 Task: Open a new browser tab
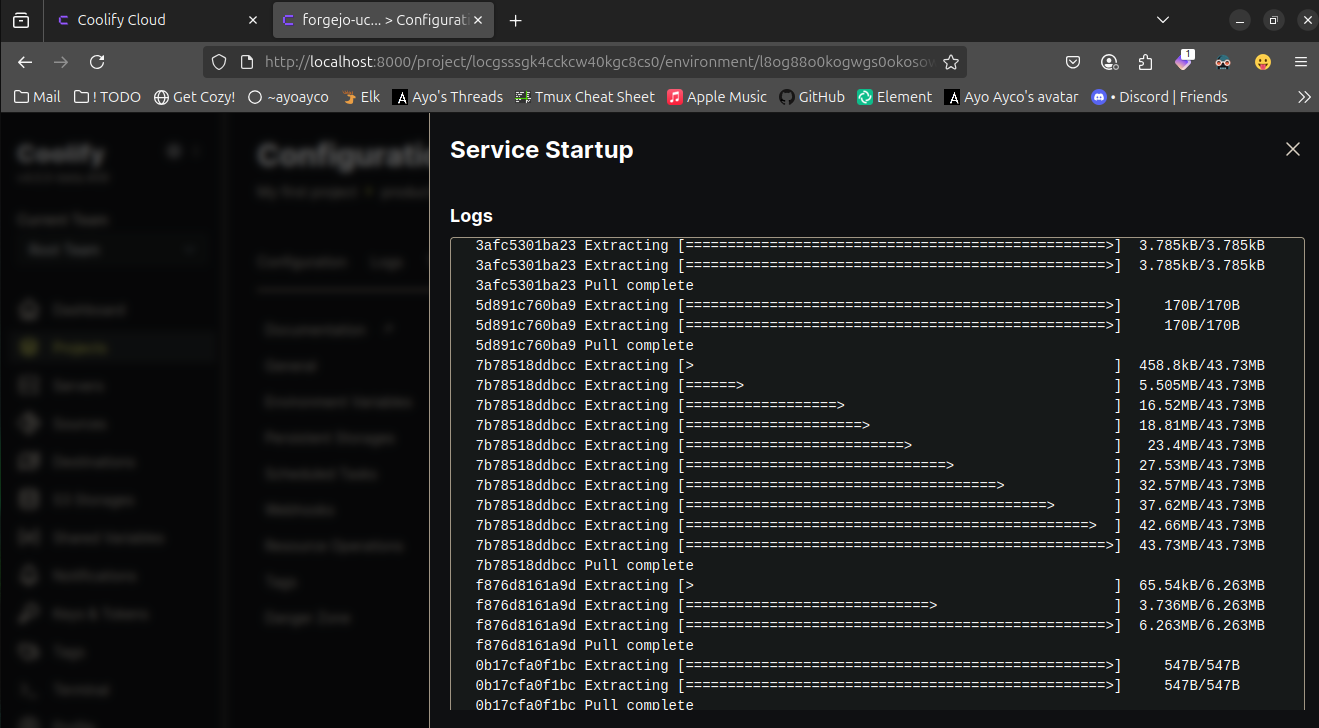click(x=516, y=20)
